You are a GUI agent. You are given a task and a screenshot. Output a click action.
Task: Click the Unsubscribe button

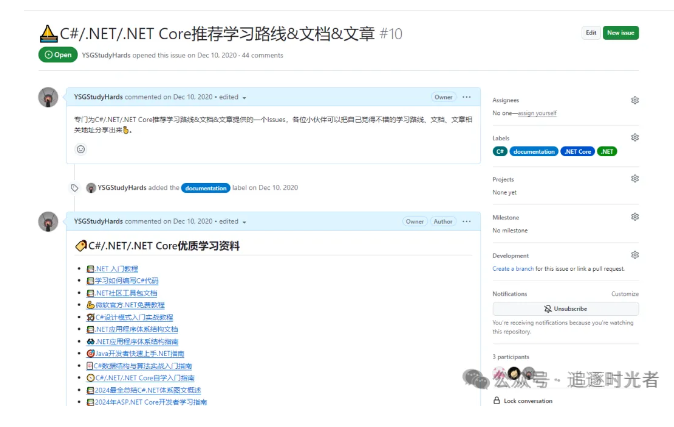pos(566,309)
